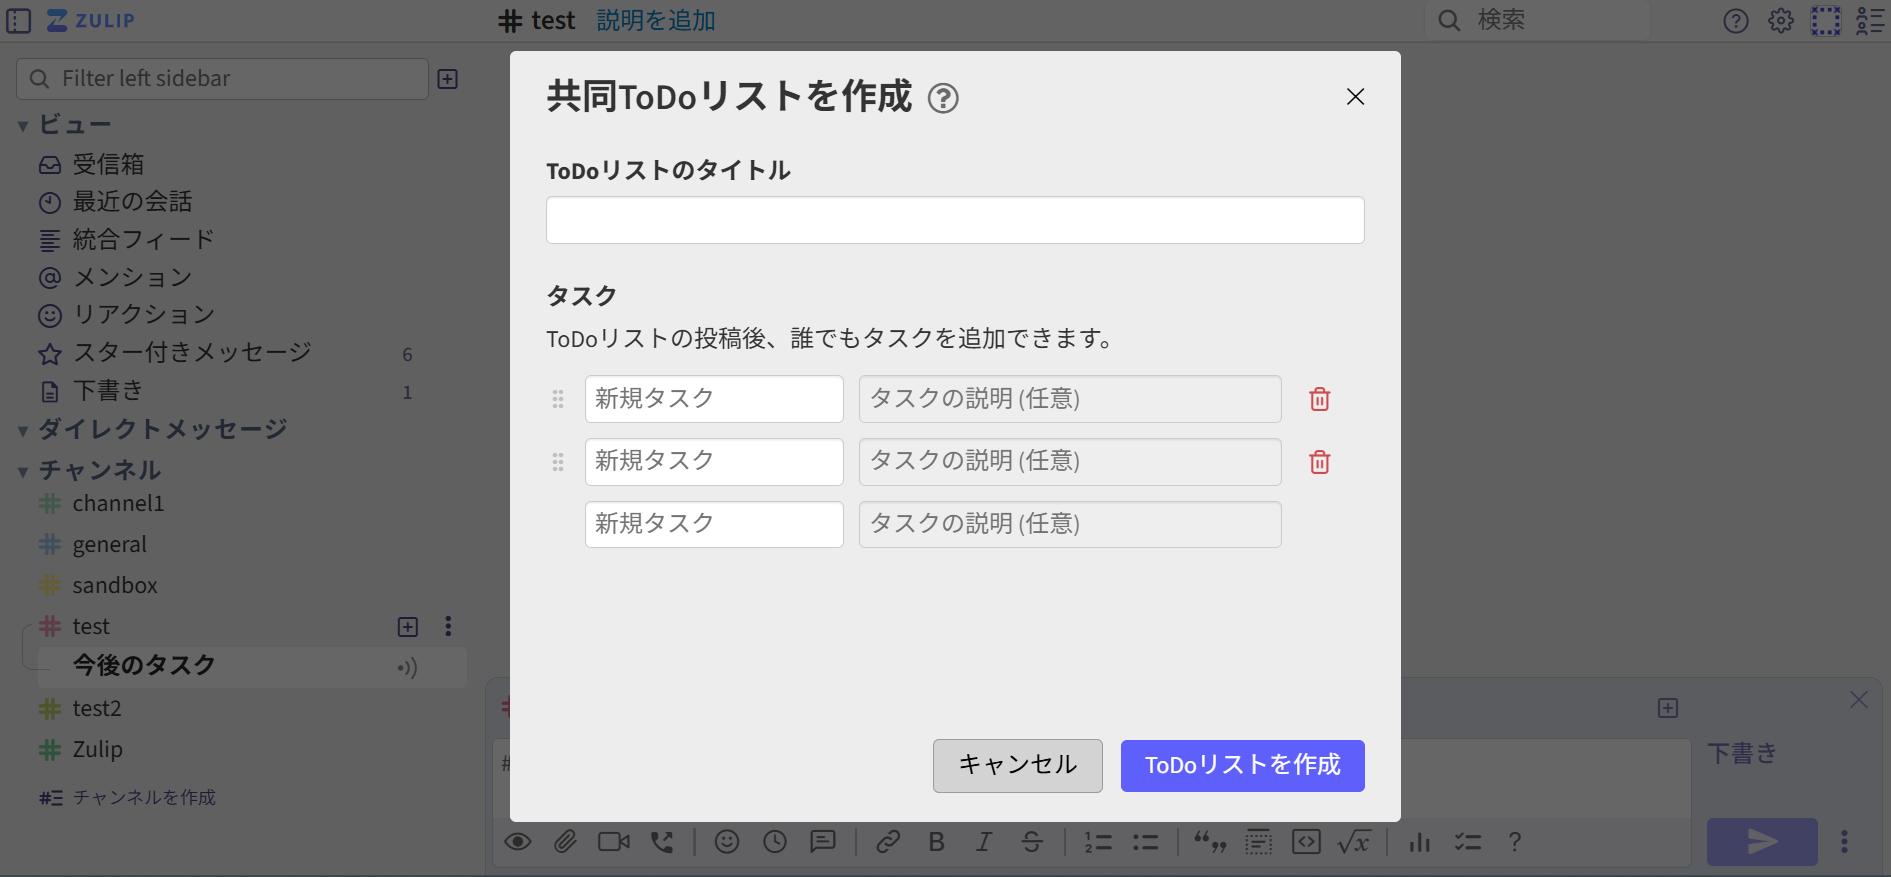The height and width of the screenshot is (877, 1891).
Task: Grab the drag handle of first task
Action: 558,399
